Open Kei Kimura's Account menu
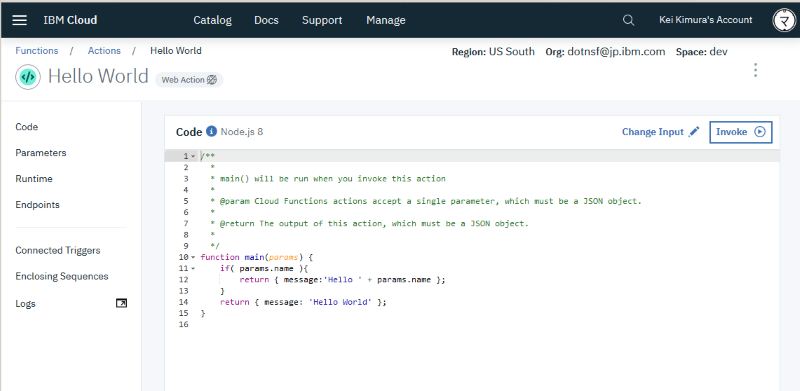Image resolution: width=800 pixels, height=391 pixels. pyautogui.click(x=706, y=20)
